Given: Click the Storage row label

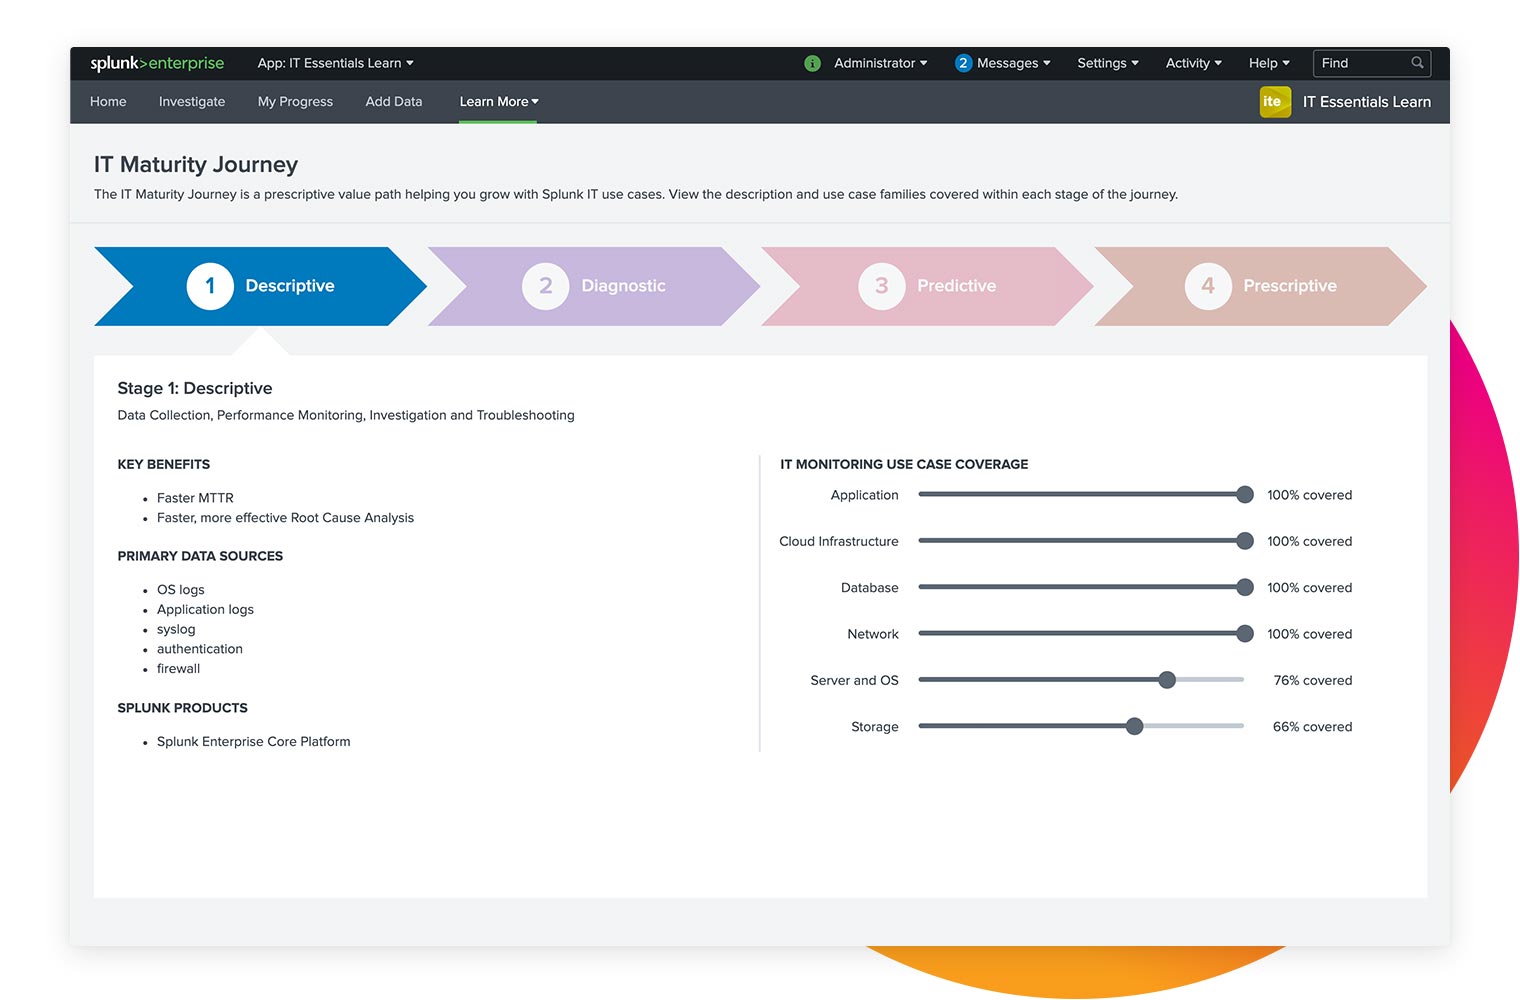Looking at the screenshot, I should [875, 727].
